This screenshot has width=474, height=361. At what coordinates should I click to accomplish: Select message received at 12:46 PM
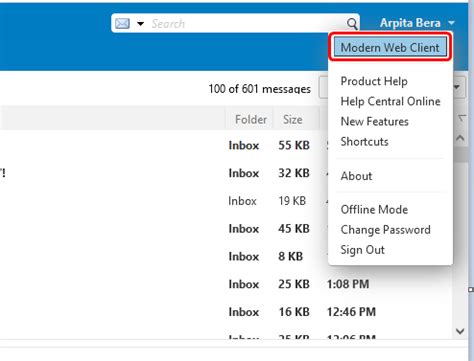pyautogui.click(x=227, y=312)
